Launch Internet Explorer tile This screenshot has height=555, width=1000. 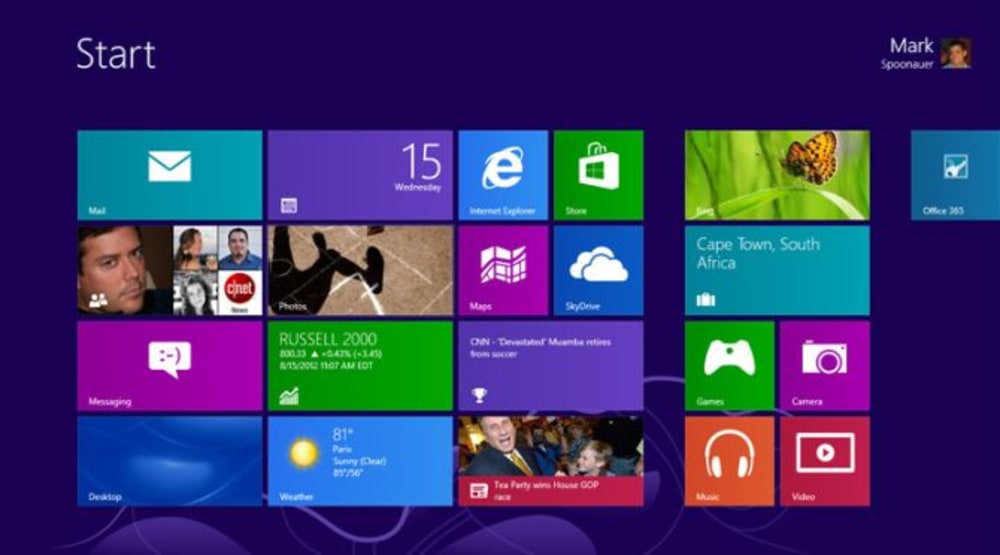click(x=503, y=175)
